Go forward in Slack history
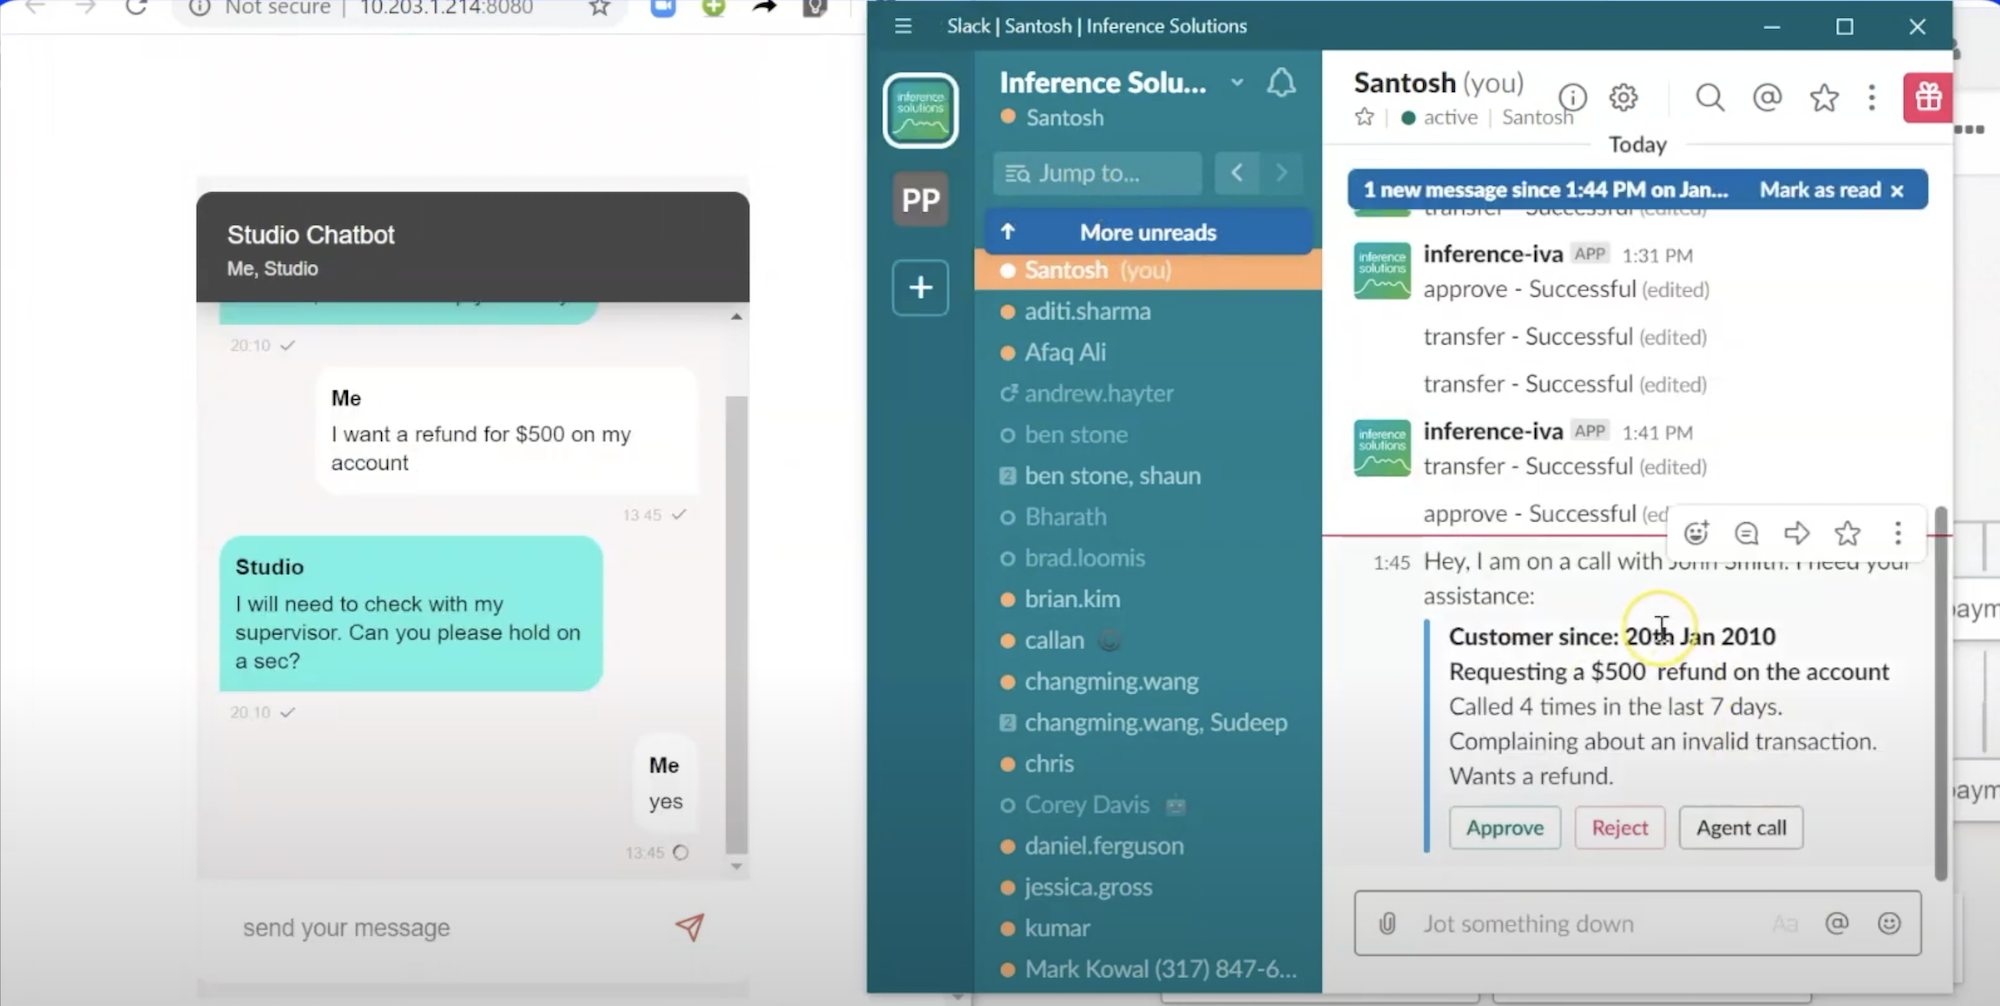 (x=1281, y=173)
